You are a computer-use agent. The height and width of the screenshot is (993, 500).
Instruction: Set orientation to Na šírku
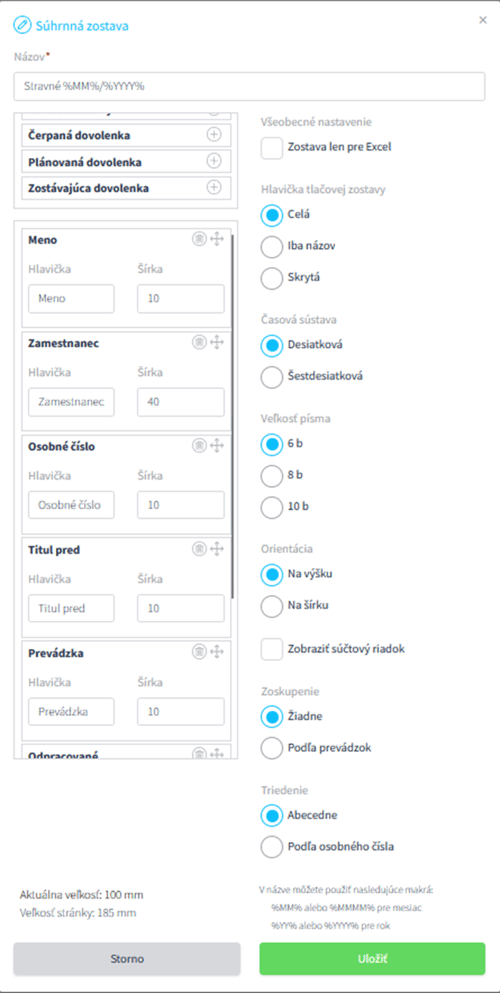pos(272,606)
